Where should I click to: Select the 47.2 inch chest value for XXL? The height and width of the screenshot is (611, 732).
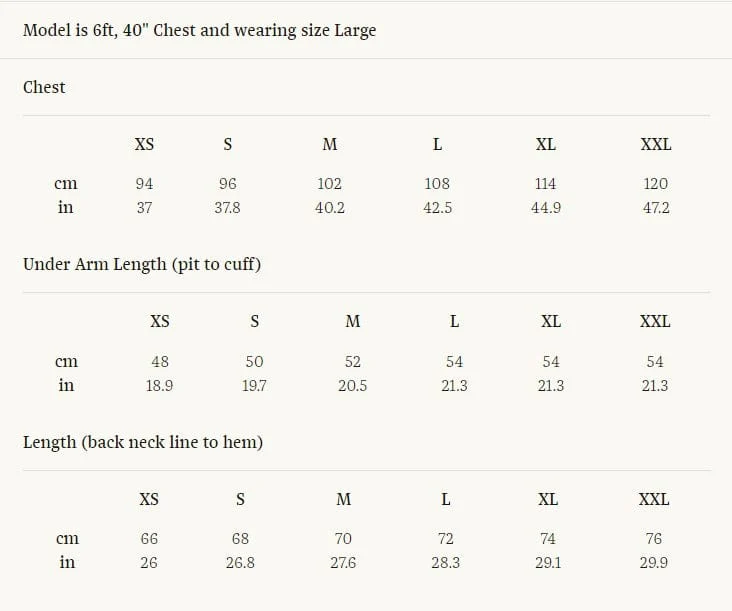[656, 207]
